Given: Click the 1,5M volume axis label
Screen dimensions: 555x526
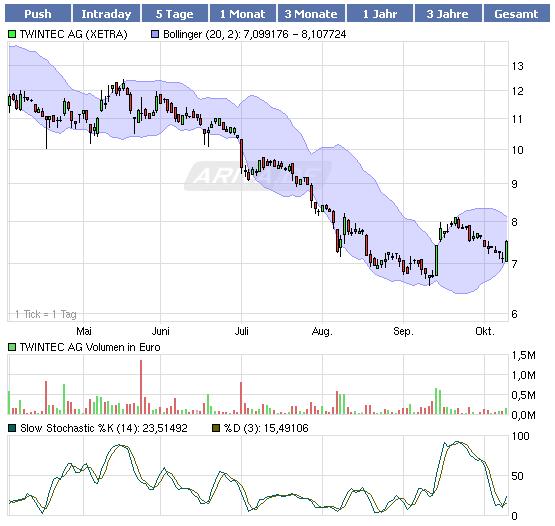Looking at the screenshot, I should (523, 355).
